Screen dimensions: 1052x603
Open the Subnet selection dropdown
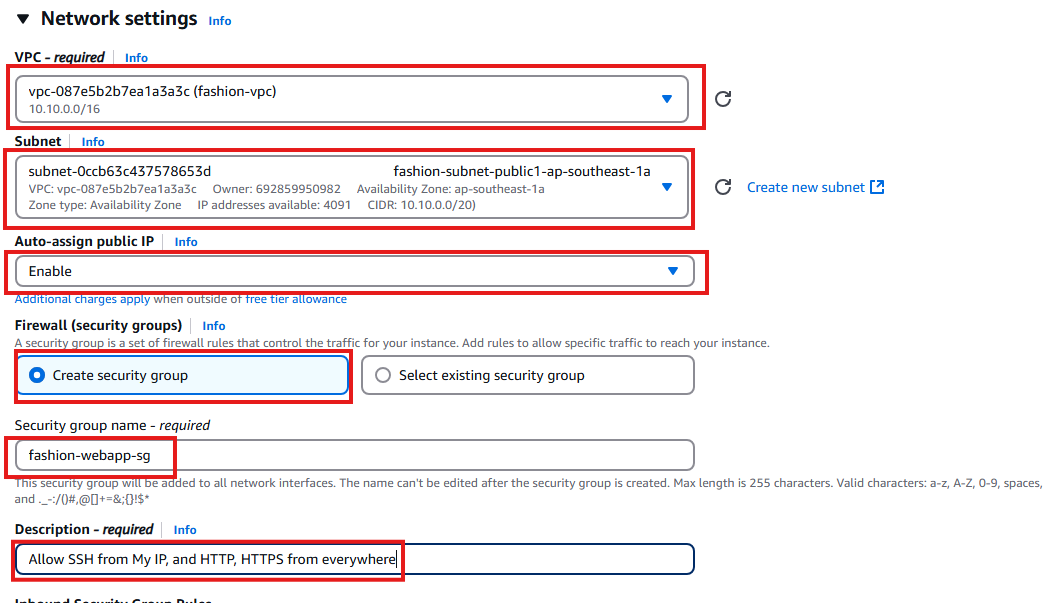pos(352,187)
